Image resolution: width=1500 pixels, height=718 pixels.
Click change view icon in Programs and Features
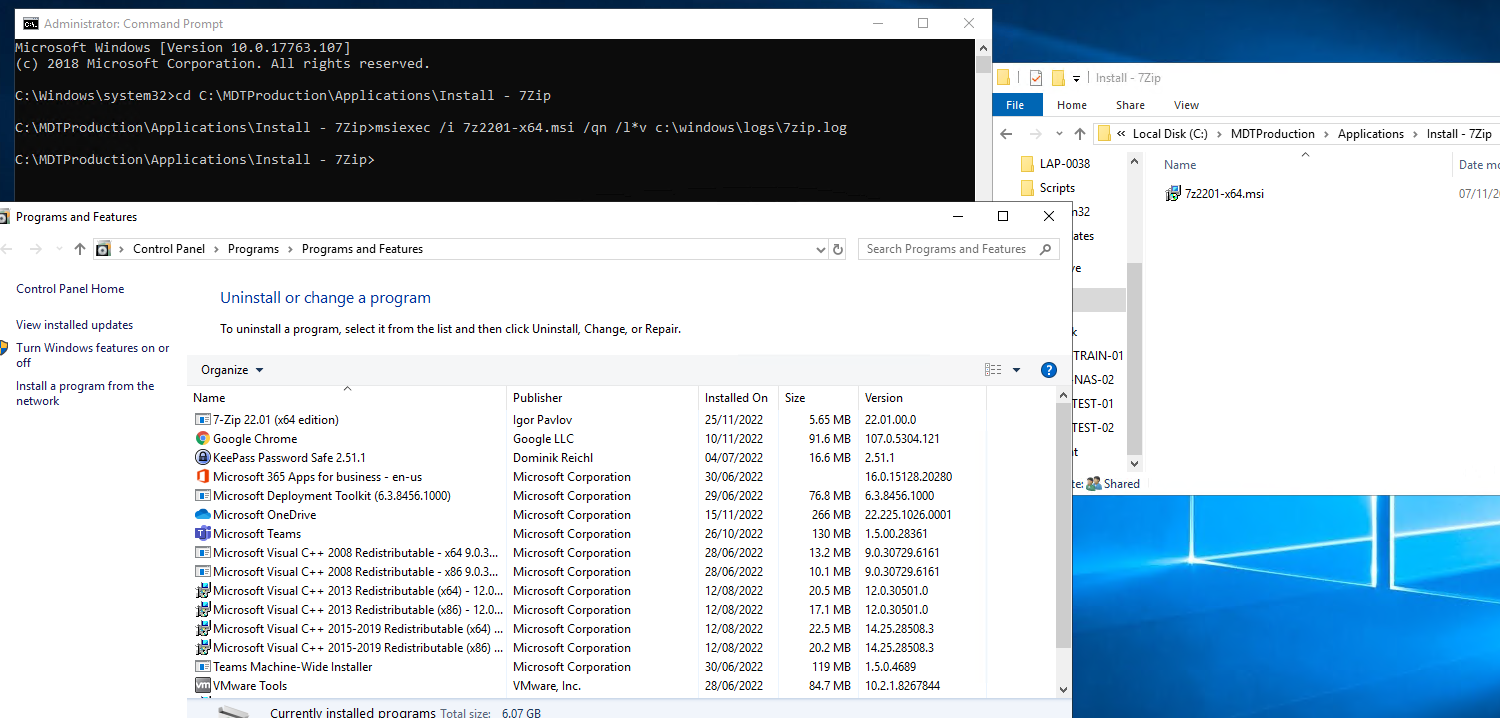(993, 370)
